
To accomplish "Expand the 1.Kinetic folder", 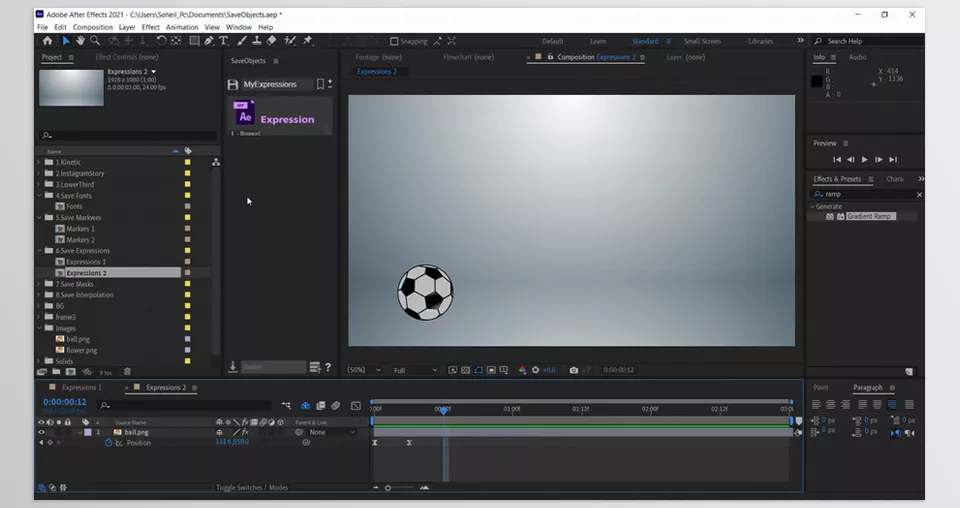I will coord(39,162).
